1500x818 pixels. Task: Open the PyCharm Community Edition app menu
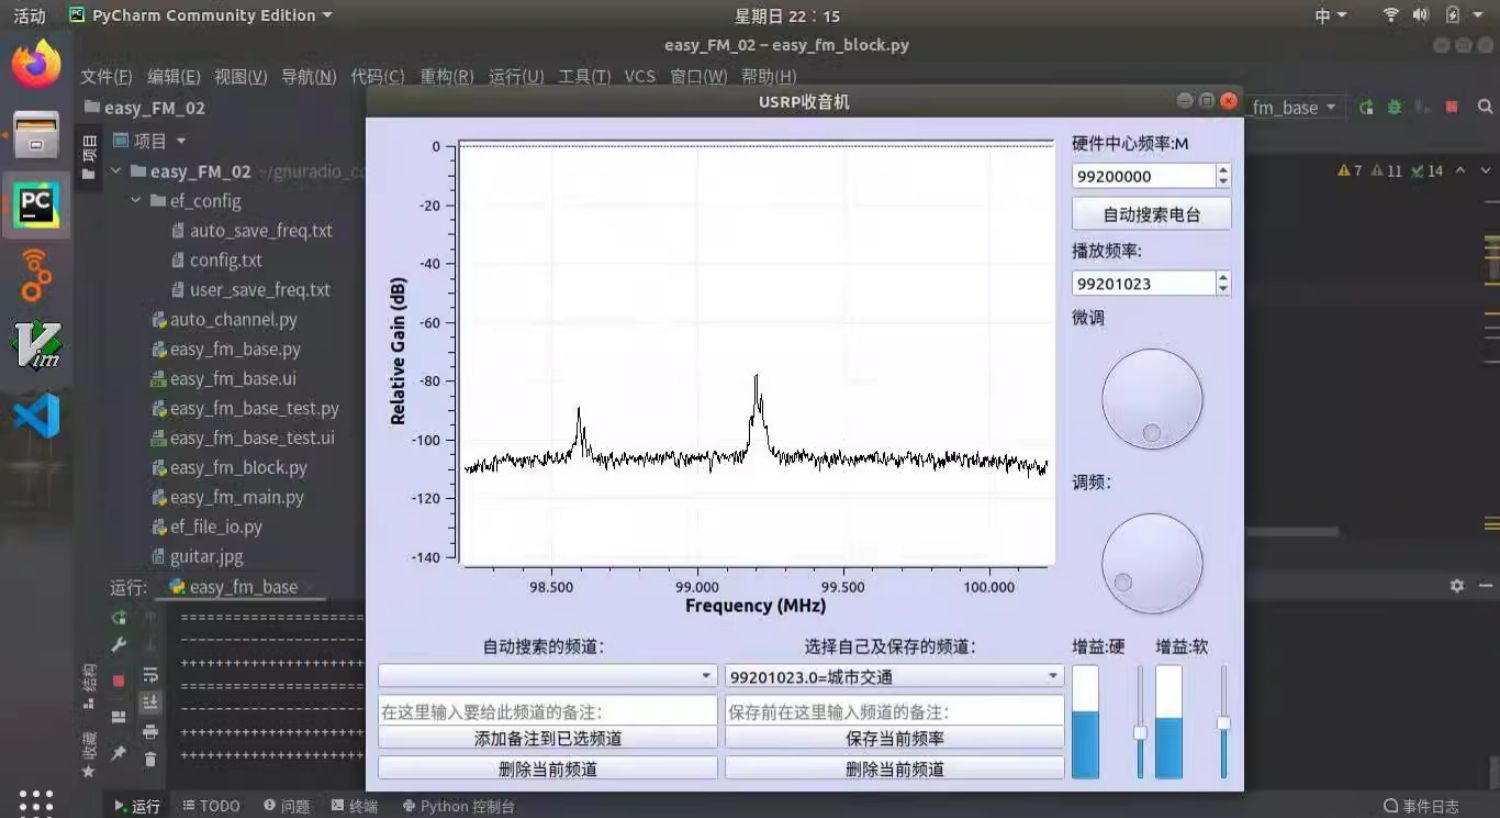(201, 15)
